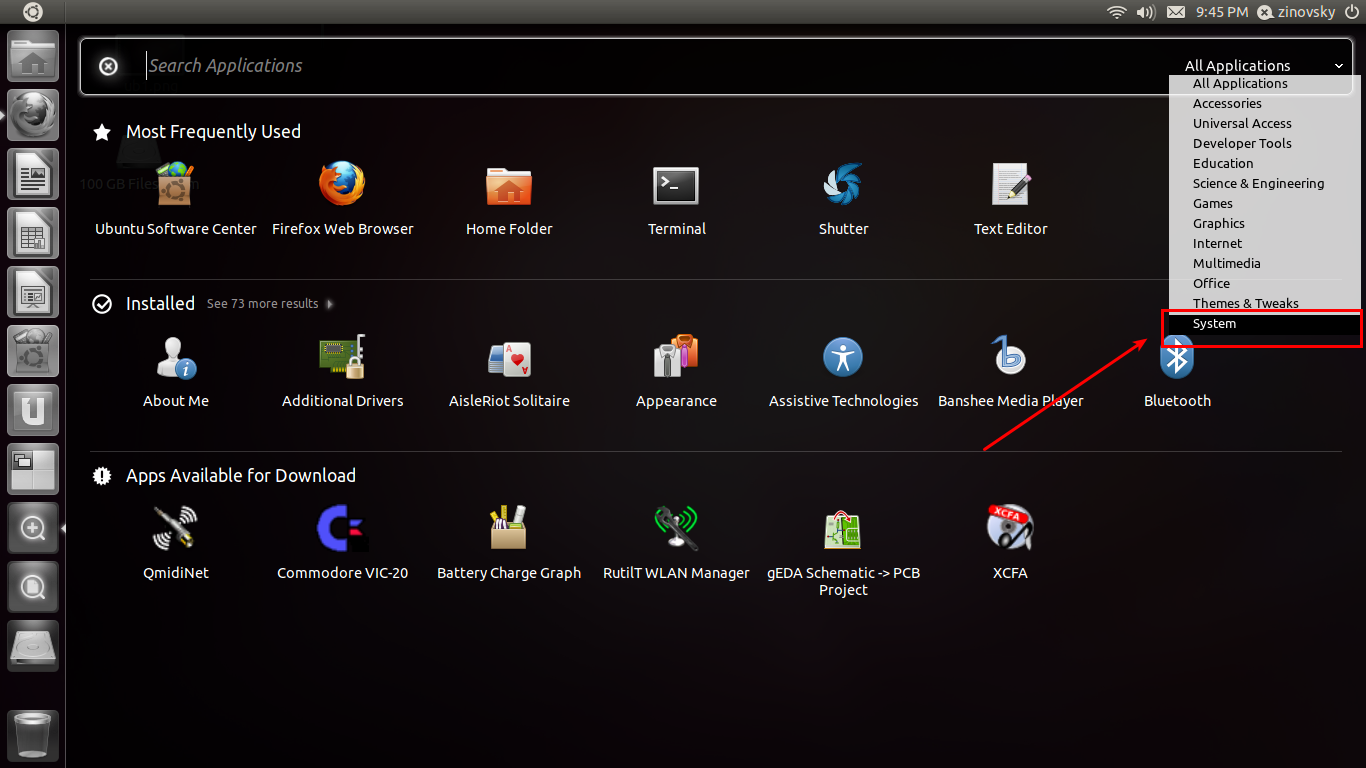Select RutilT WLAN Manager
This screenshot has width=1366, height=768.
pyautogui.click(x=676, y=544)
